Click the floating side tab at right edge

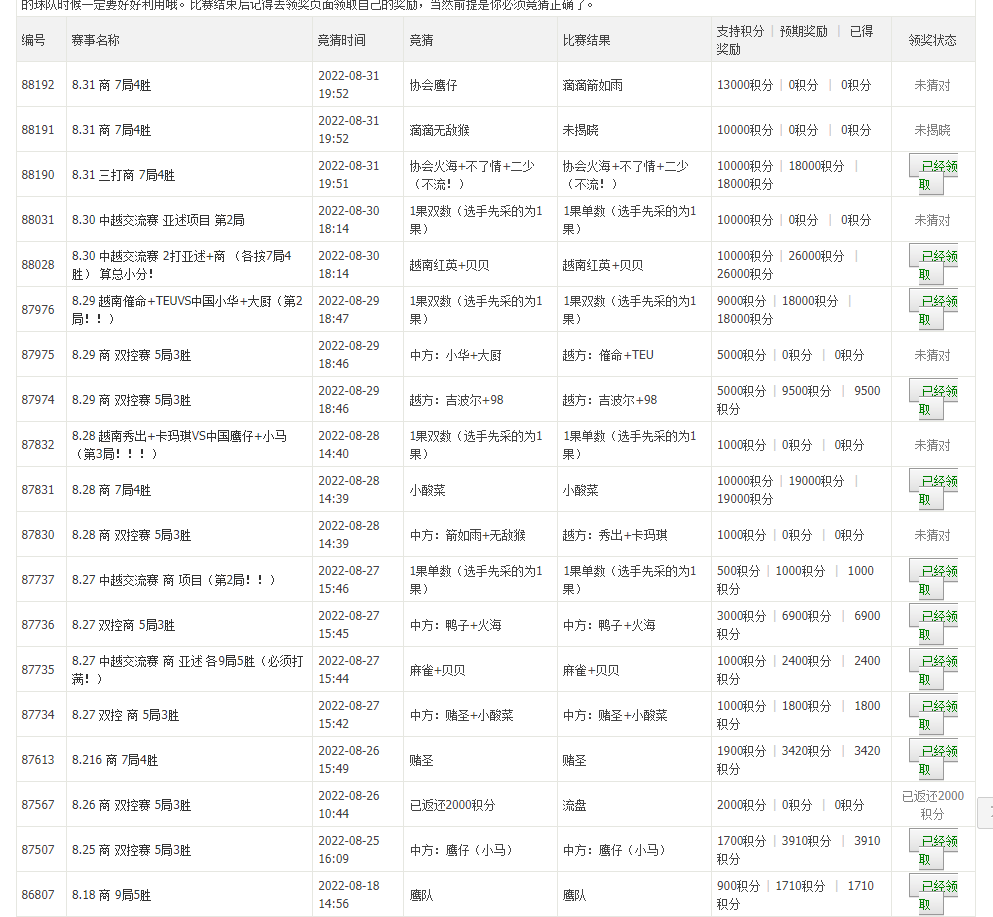(985, 812)
